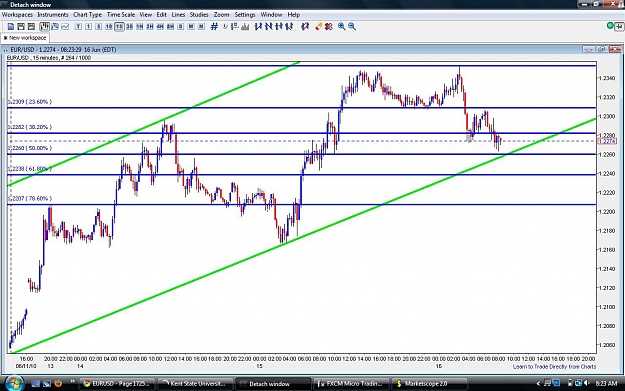Open the Workspaces menu
This screenshot has width=625, height=391.
pos(17,15)
